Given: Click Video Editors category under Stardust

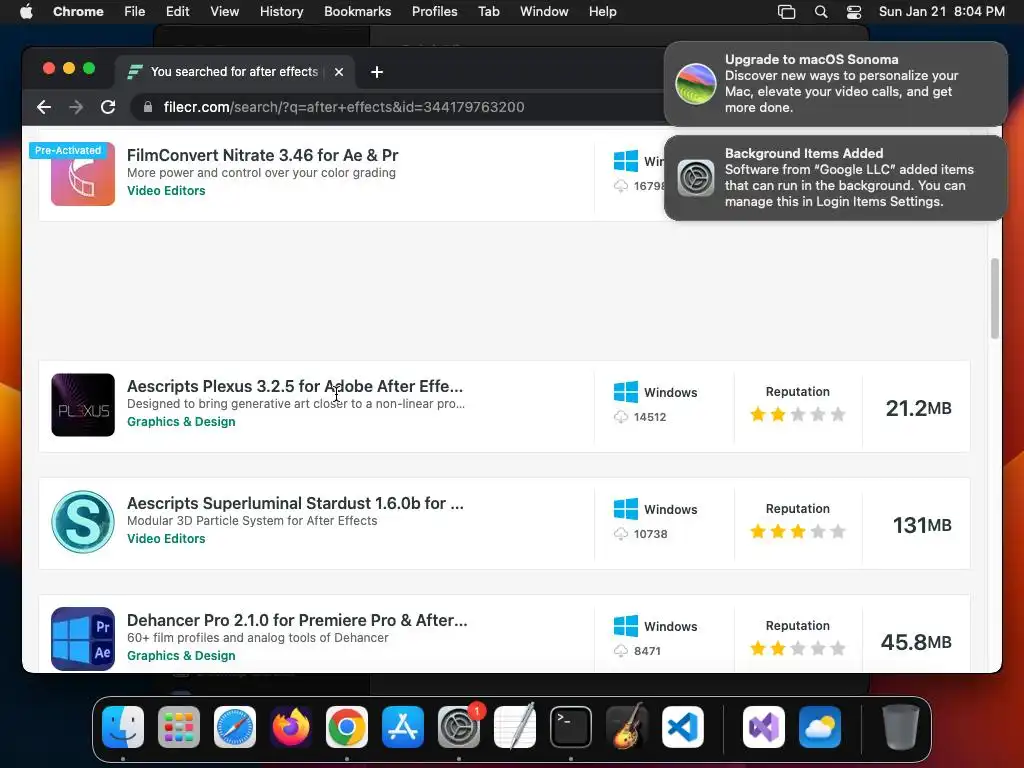Looking at the screenshot, I should click(166, 538).
